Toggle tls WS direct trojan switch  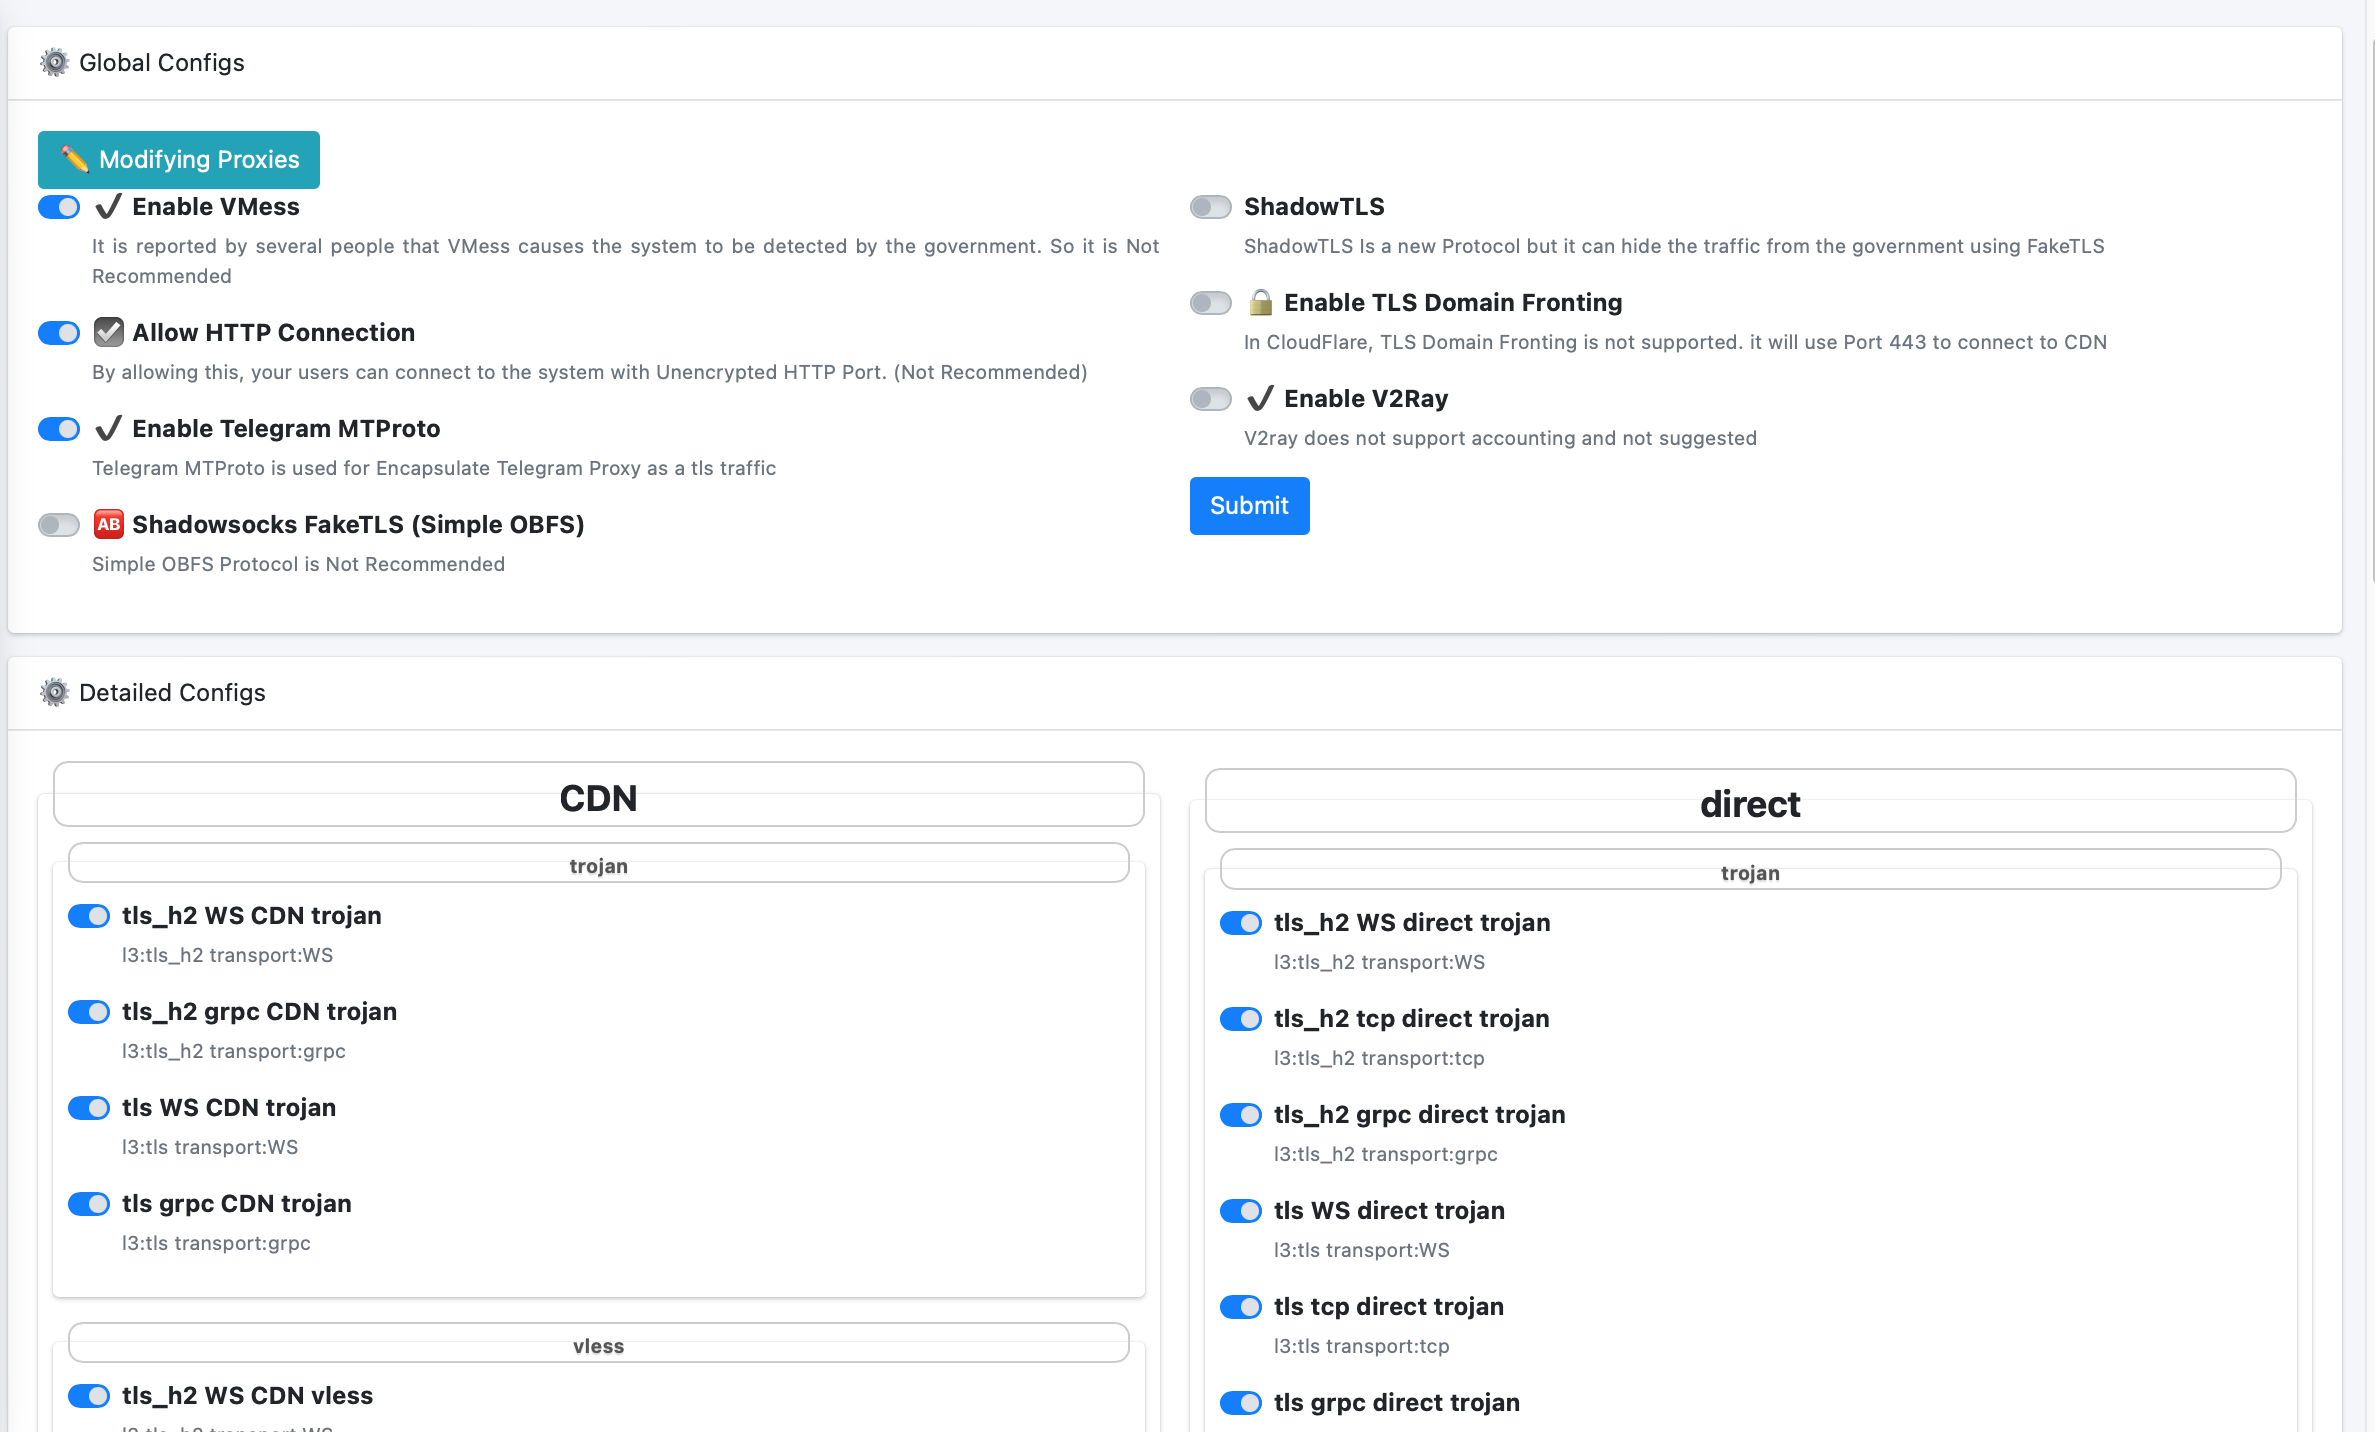[x=1241, y=1211]
